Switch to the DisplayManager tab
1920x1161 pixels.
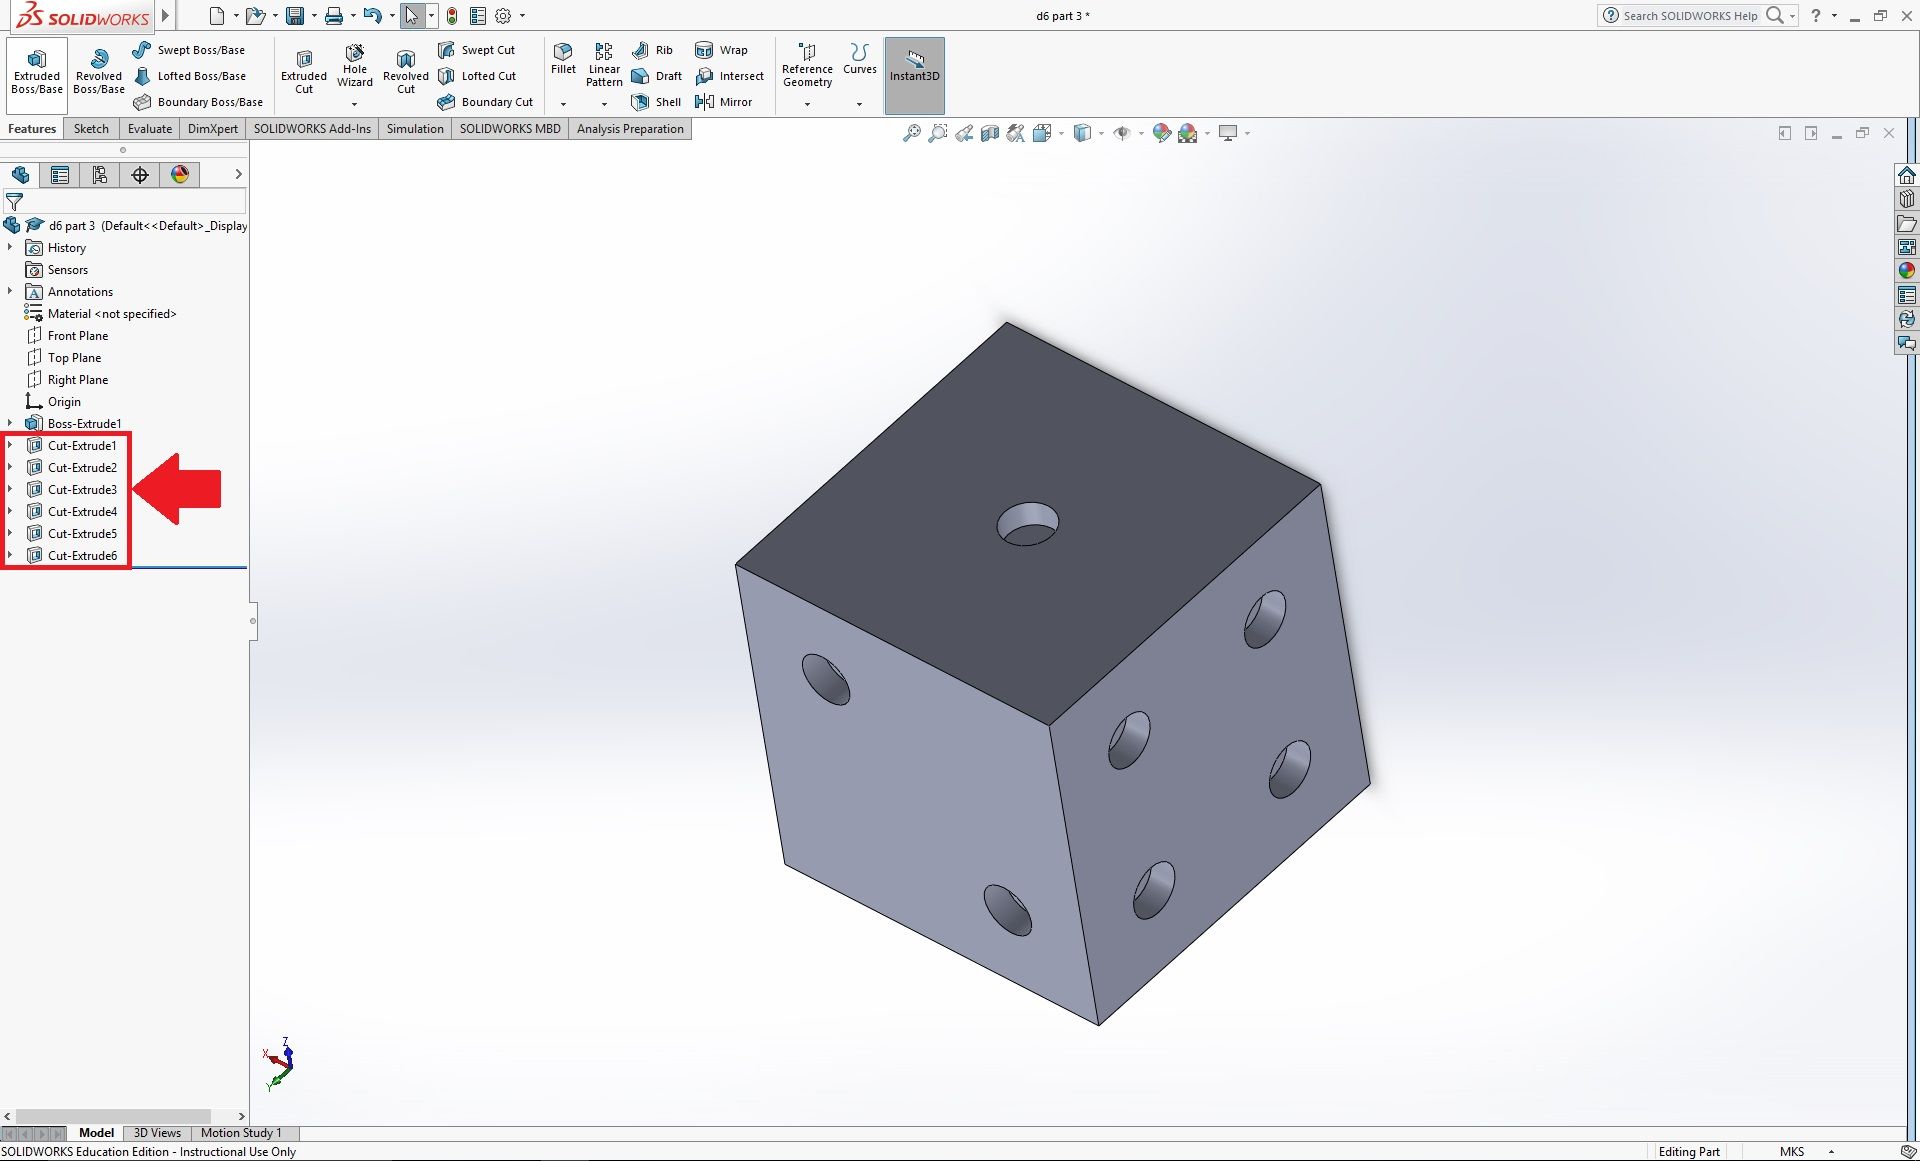(x=179, y=174)
